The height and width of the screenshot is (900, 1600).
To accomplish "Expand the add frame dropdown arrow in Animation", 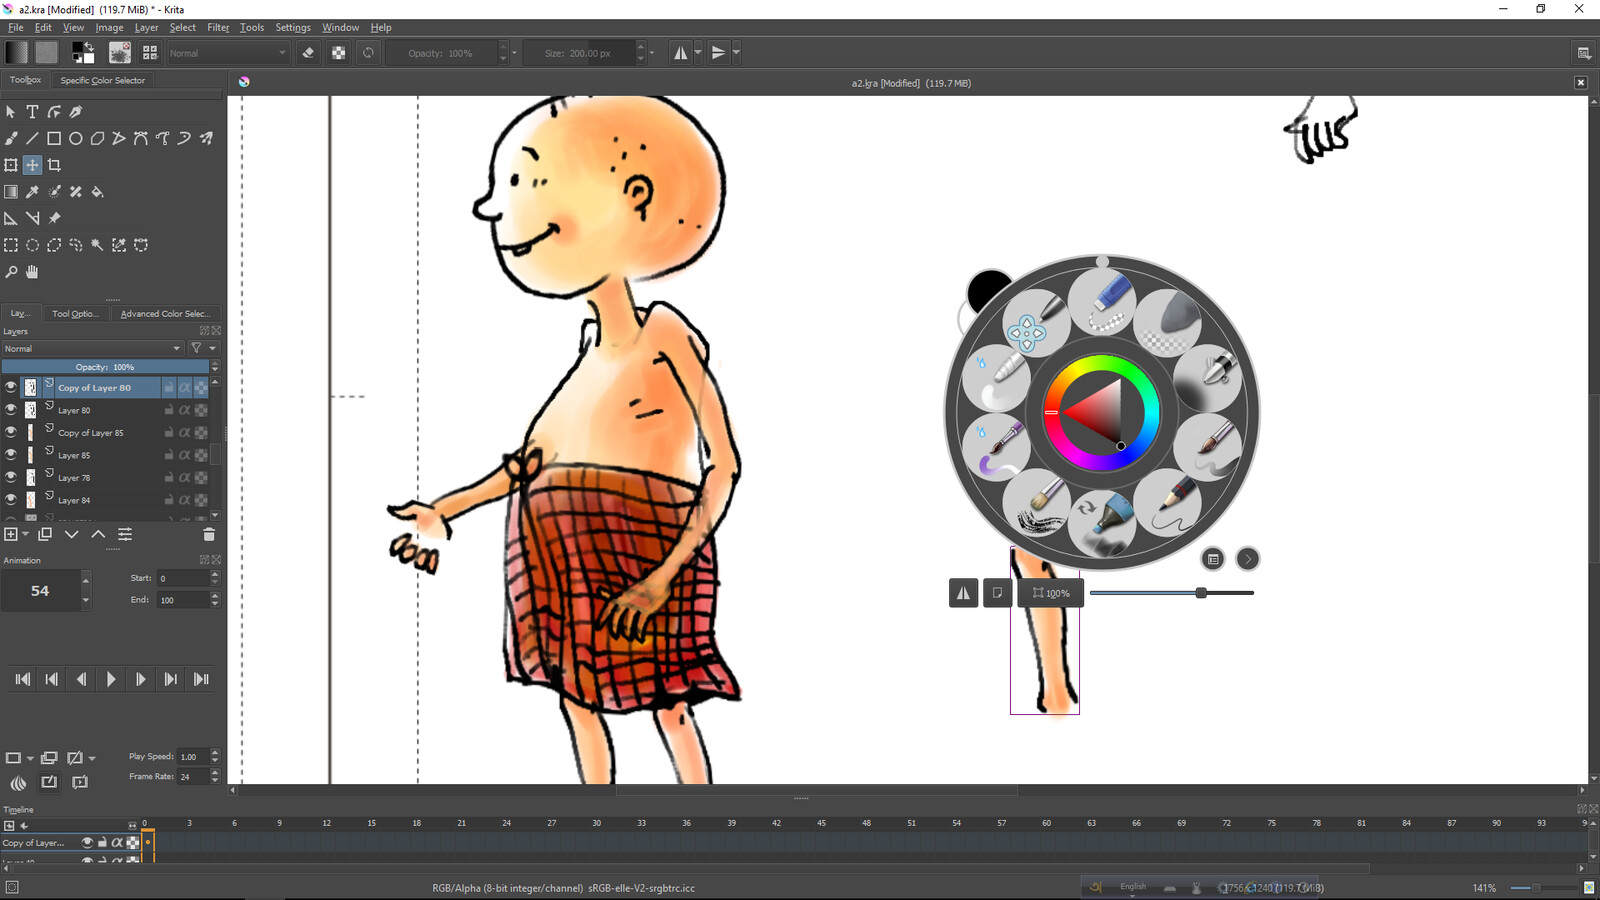I will (30, 758).
